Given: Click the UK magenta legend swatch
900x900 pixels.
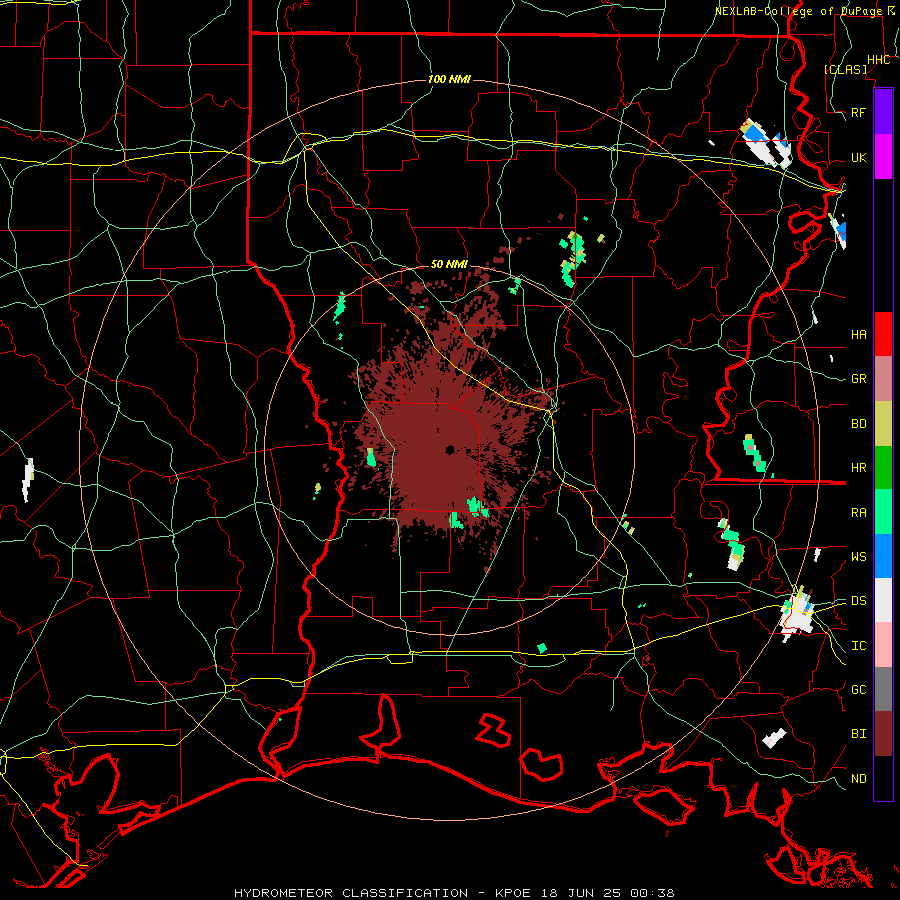Looking at the screenshot, I should pos(883,157).
